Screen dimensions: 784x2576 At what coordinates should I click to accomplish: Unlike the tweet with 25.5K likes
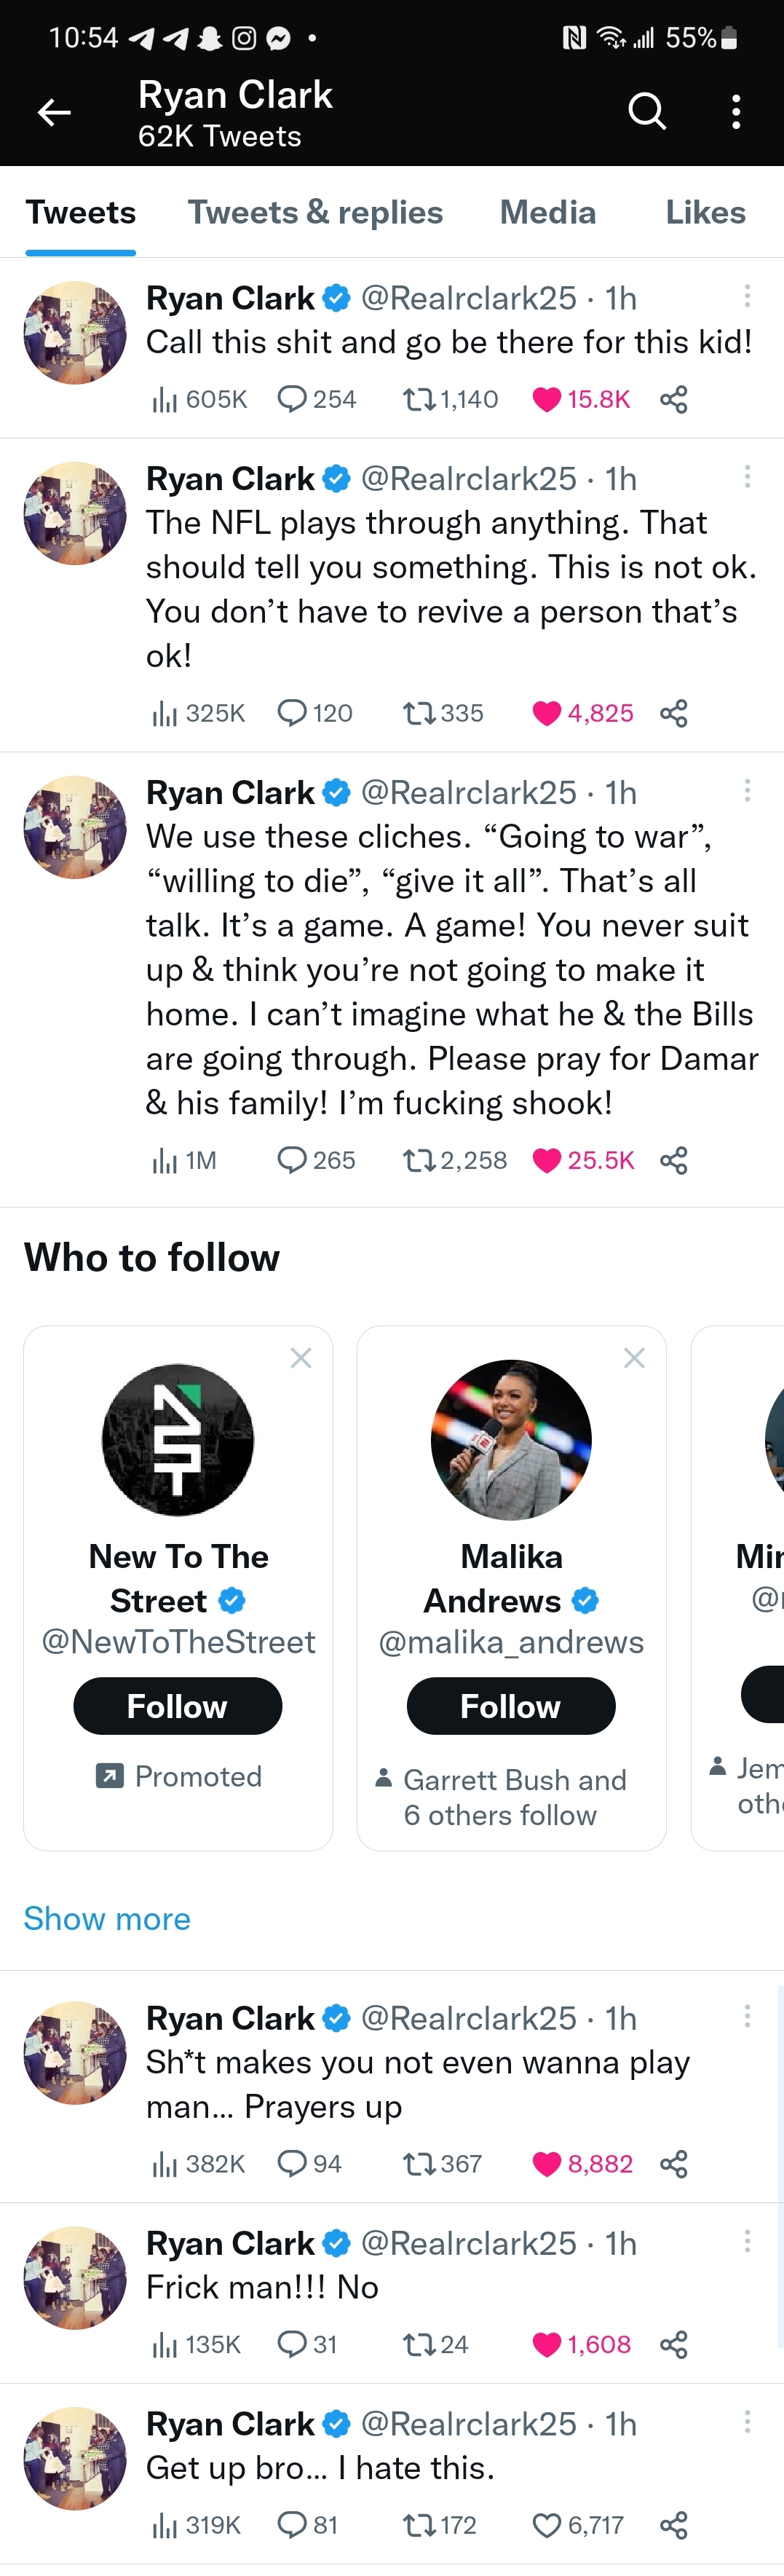point(546,1160)
